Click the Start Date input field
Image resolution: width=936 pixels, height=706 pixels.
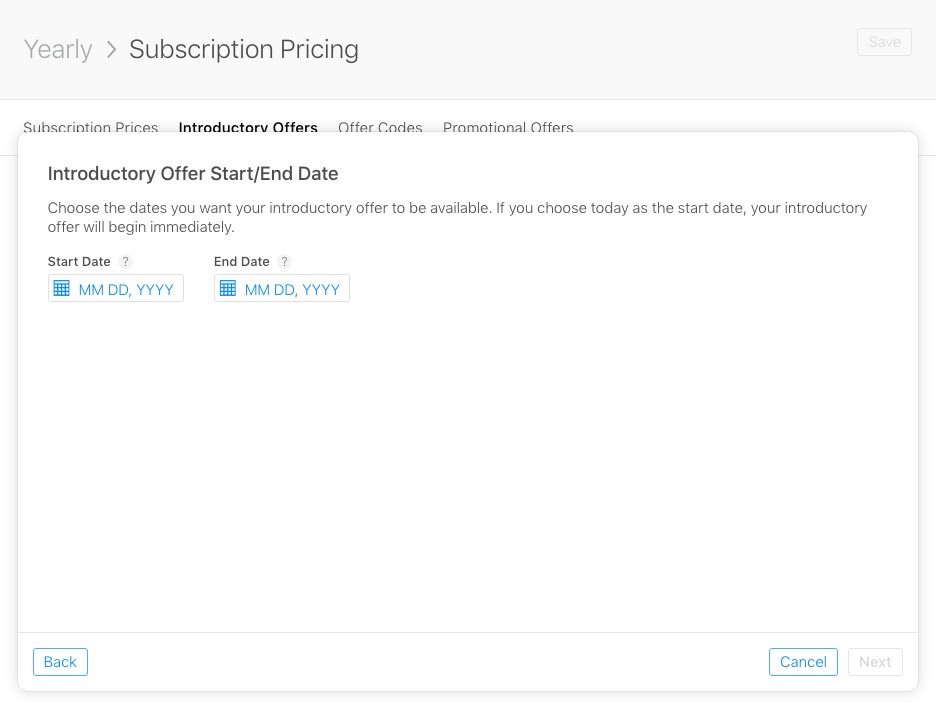pos(126,289)
